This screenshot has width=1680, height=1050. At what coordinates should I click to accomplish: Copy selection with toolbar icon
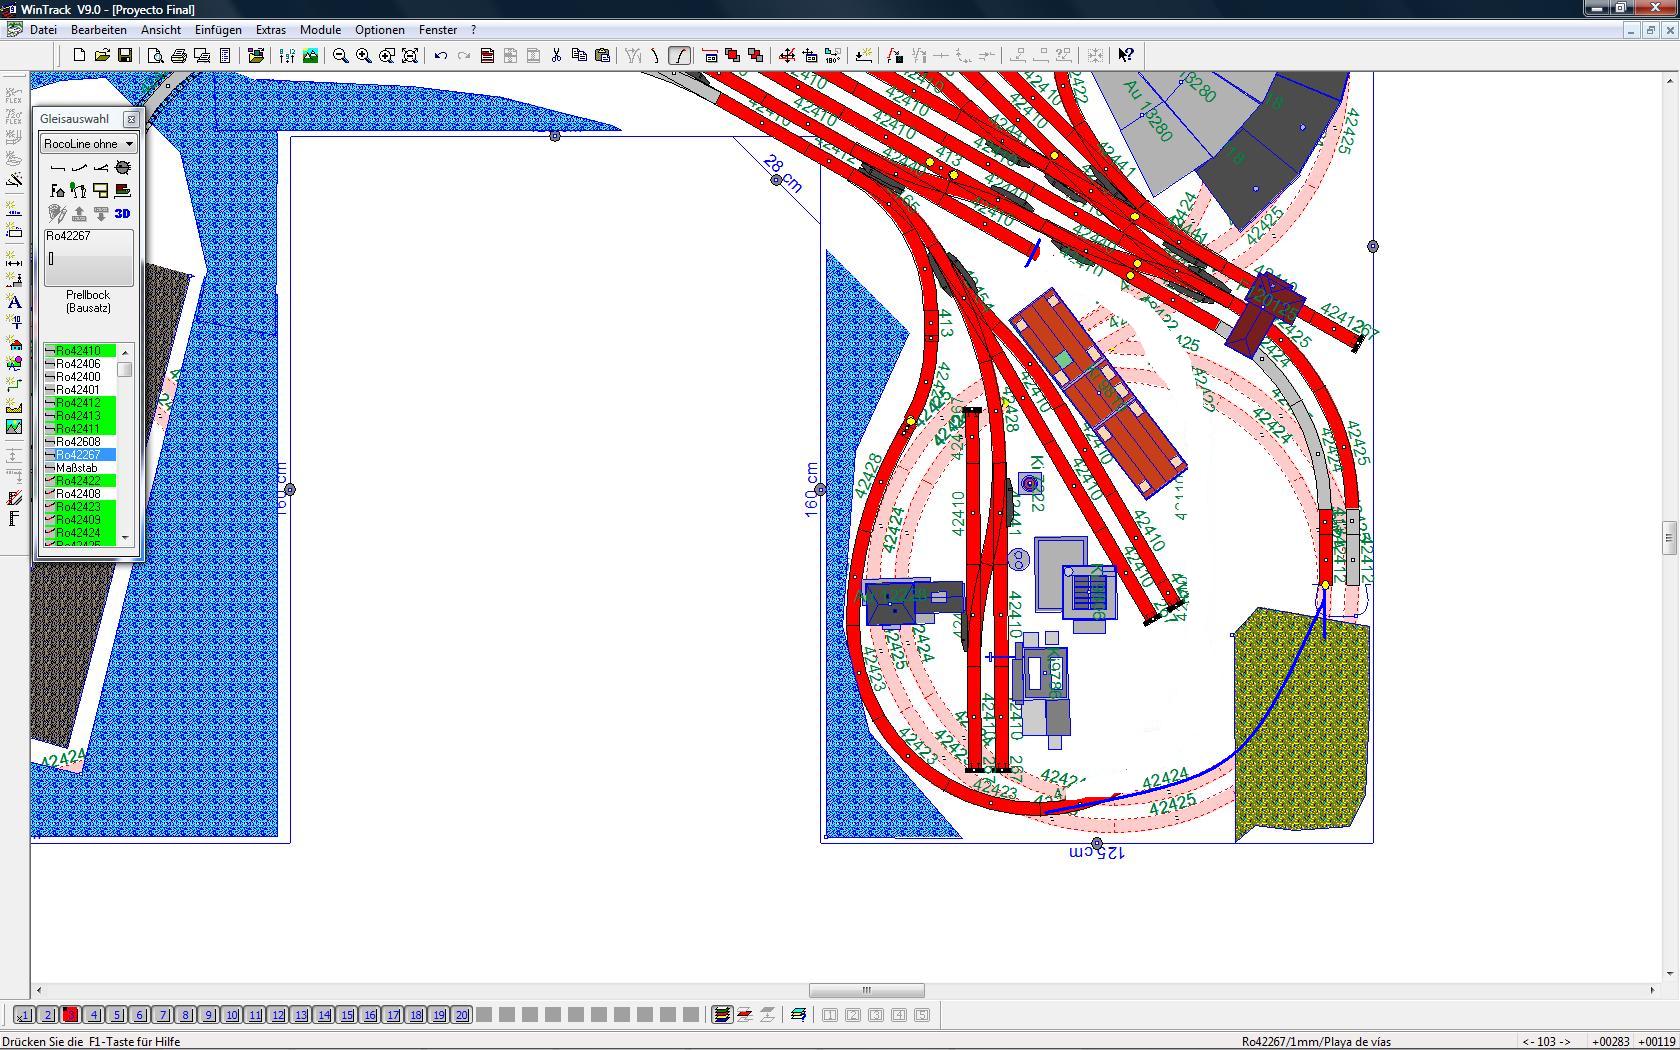(580, 56)
